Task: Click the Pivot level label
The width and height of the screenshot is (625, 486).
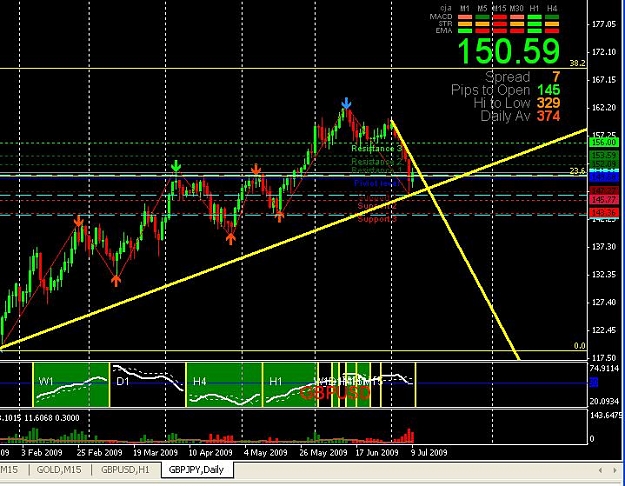Action: (x=377, y=183)
